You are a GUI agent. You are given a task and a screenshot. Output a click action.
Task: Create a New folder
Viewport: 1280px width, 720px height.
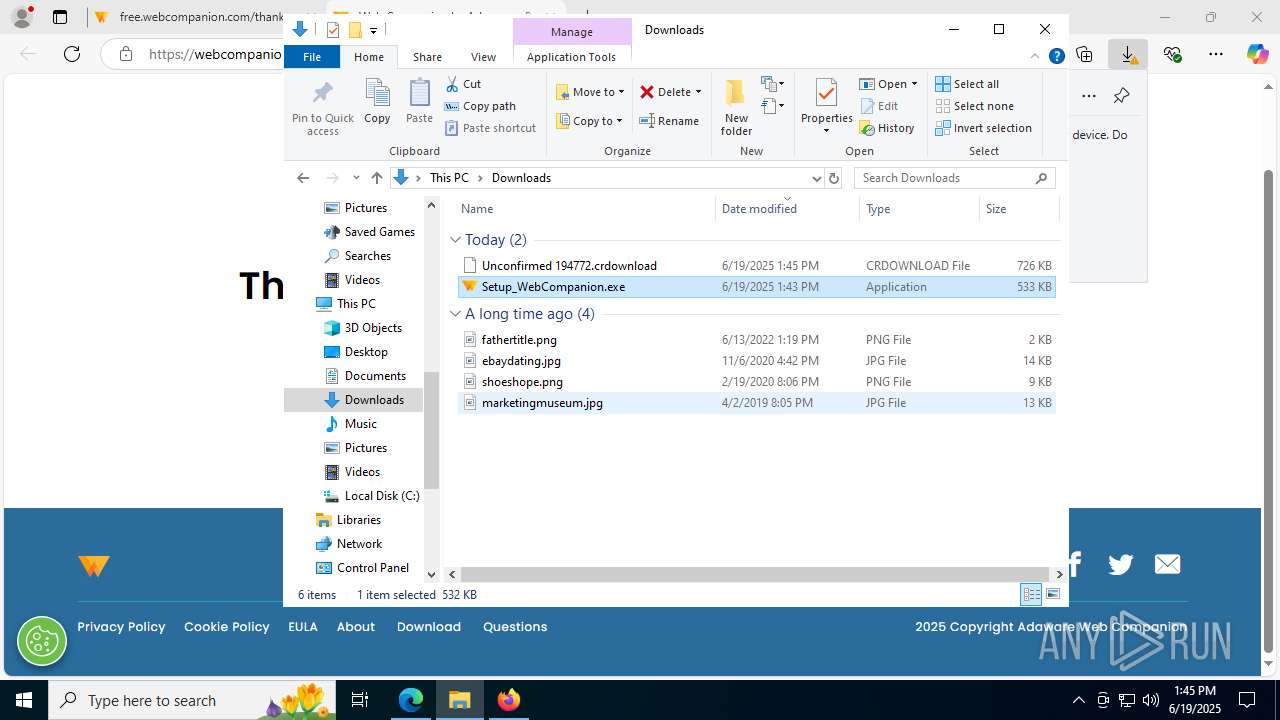(x=736, y=108)
